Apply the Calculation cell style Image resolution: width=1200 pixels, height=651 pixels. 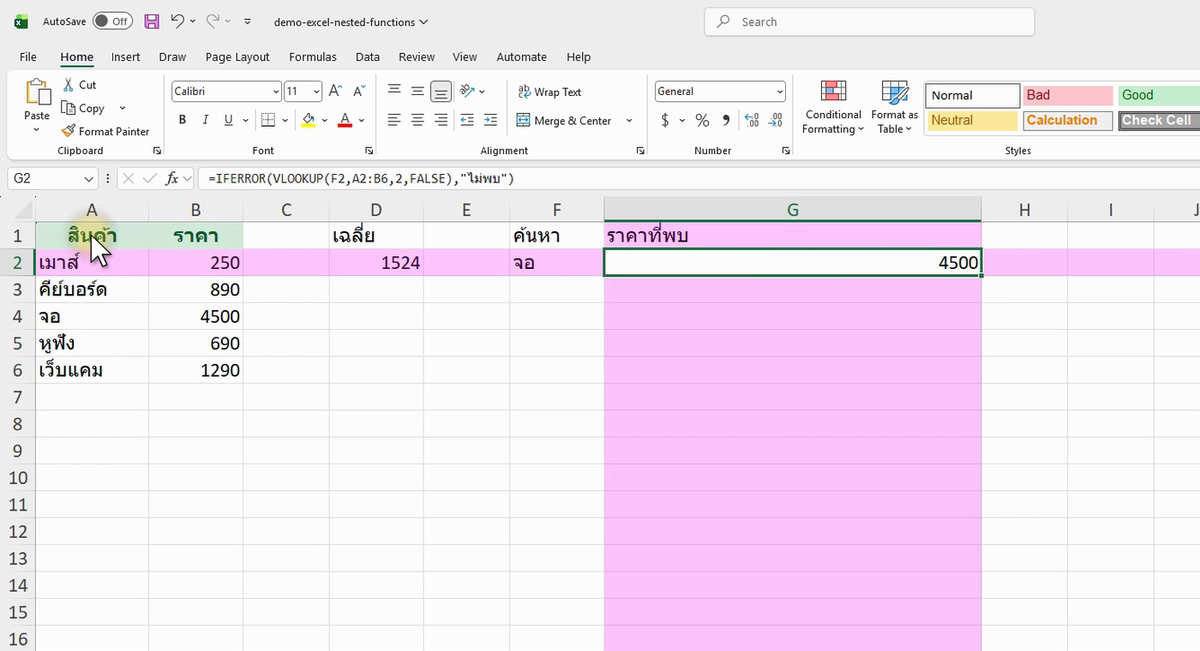(1068, 120)
